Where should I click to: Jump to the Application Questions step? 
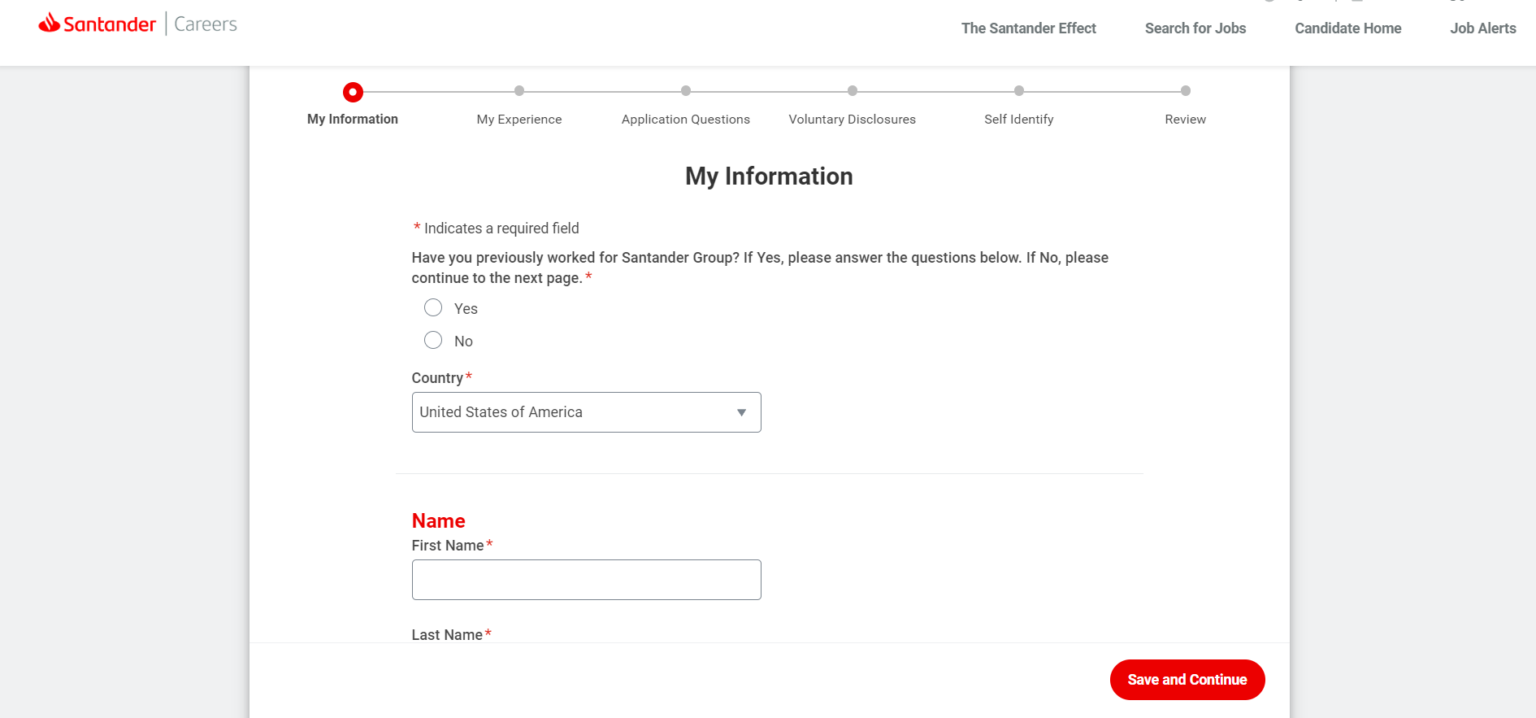[685, 119]
